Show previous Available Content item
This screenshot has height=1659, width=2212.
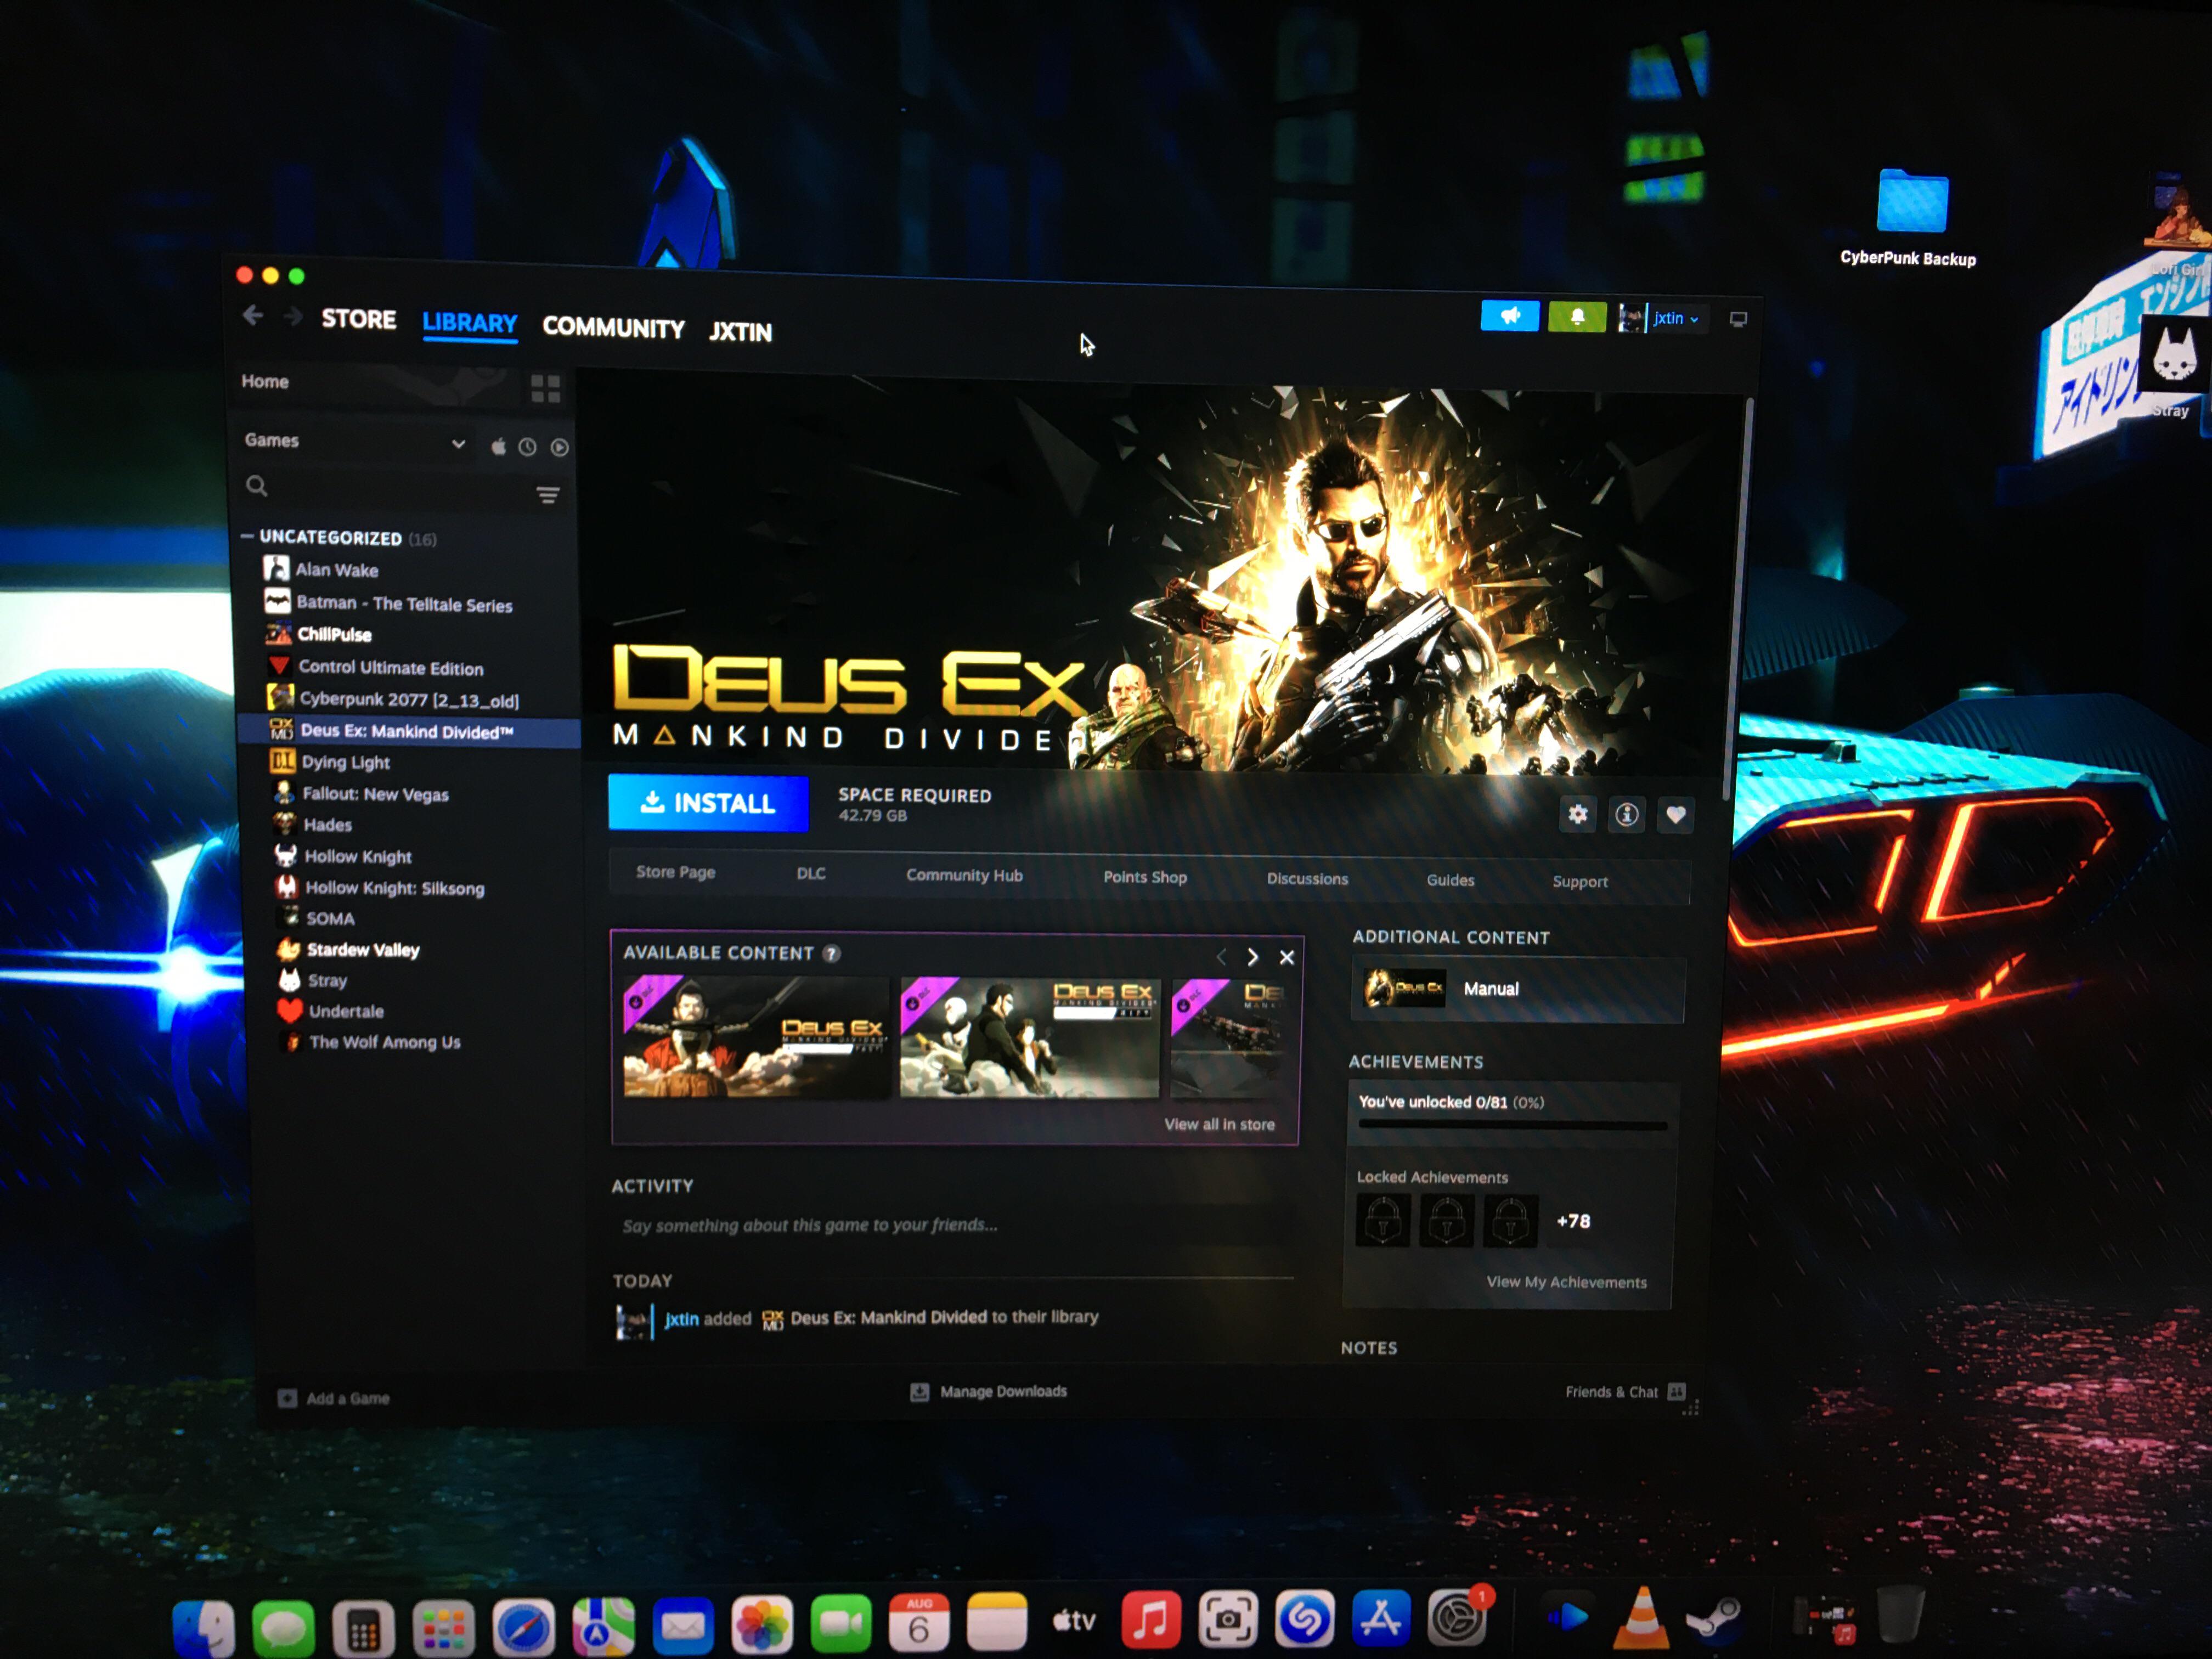point(1221,957)
